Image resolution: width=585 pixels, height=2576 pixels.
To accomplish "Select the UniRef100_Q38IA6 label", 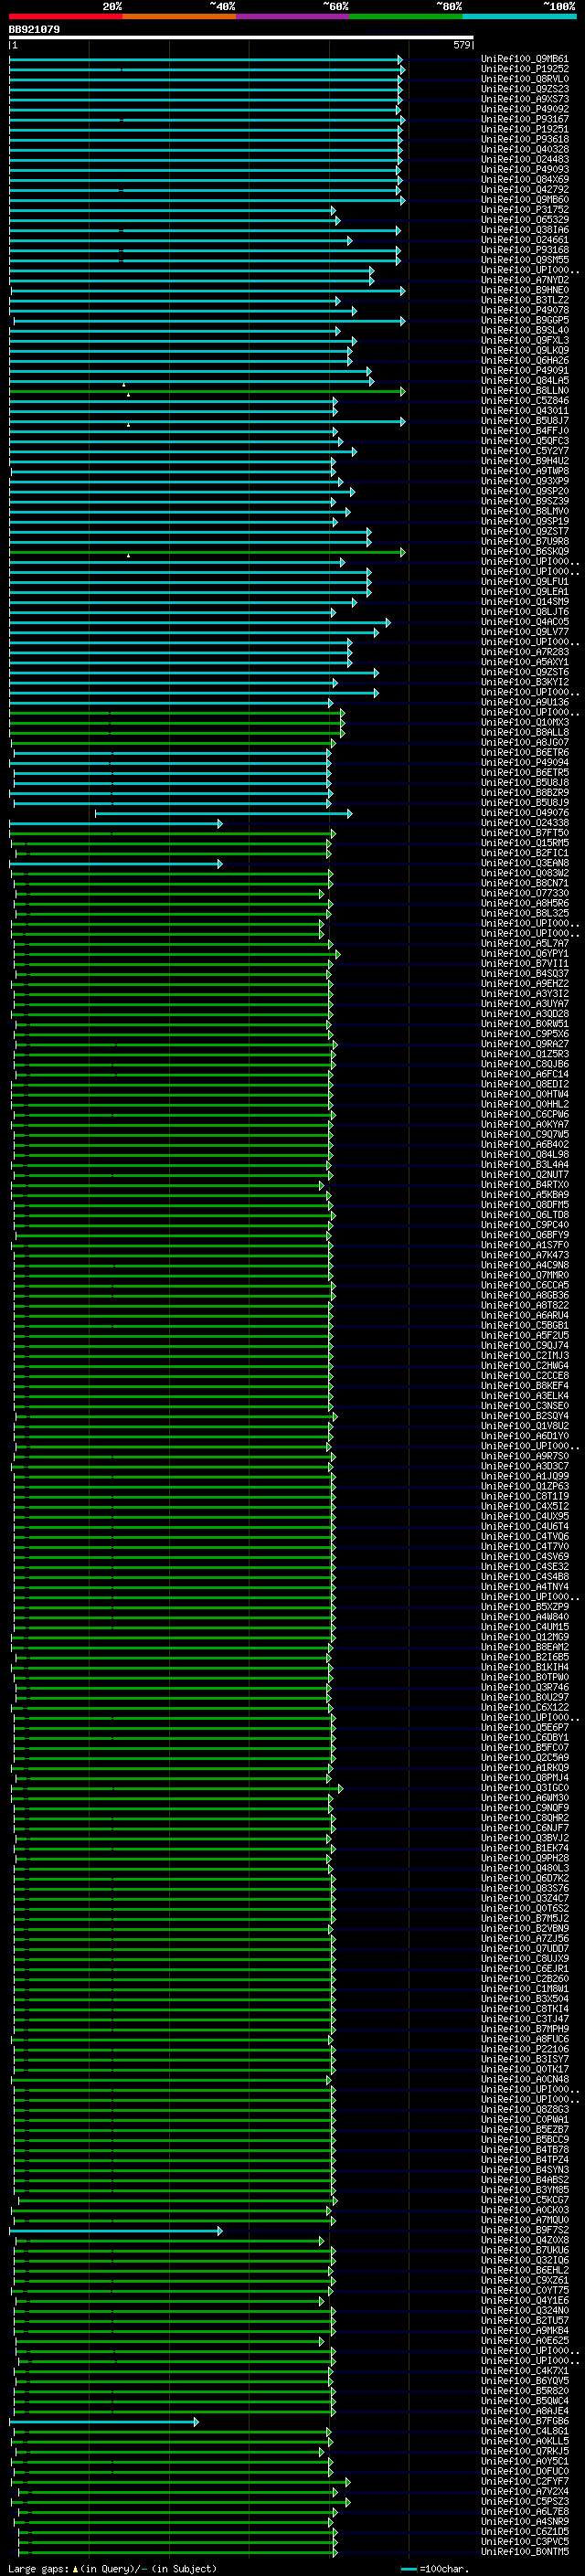I will point(525,230).
